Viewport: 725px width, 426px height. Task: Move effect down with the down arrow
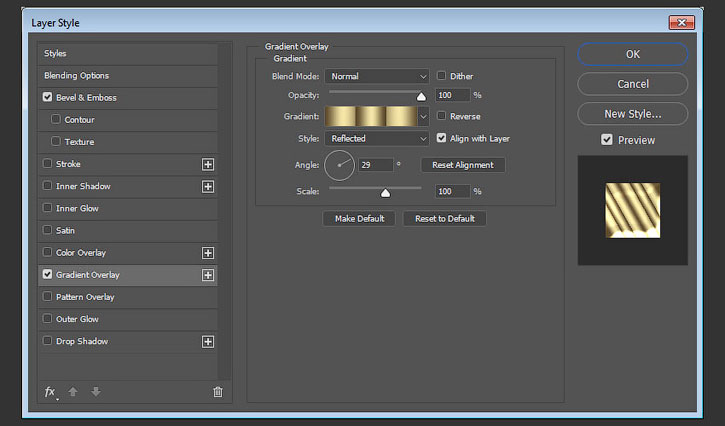point(96,392)
